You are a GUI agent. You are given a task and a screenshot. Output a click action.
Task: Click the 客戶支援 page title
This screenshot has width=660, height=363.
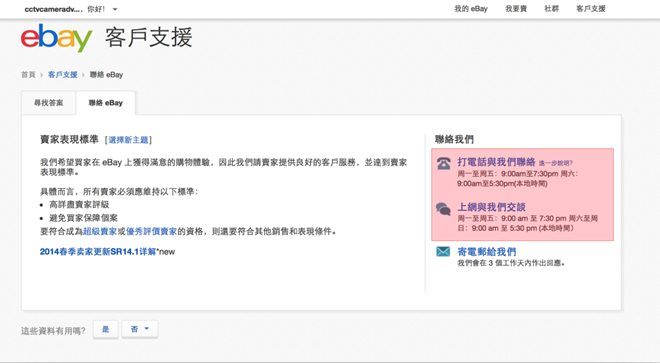149,37
